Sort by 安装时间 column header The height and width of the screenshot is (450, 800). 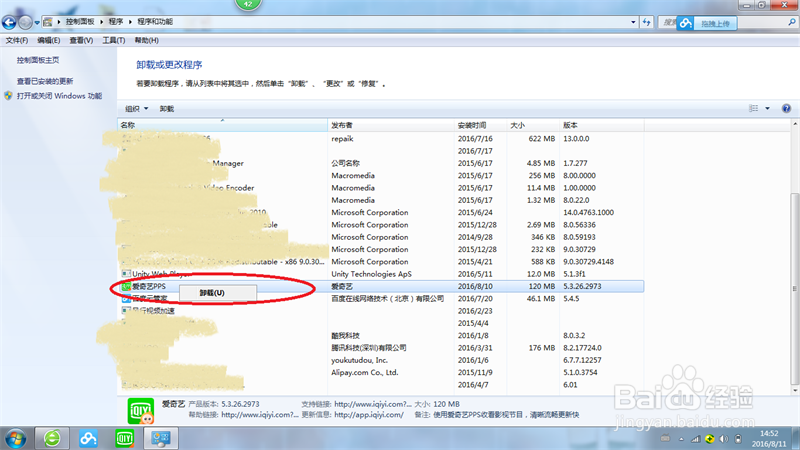[x=481, y=125]
